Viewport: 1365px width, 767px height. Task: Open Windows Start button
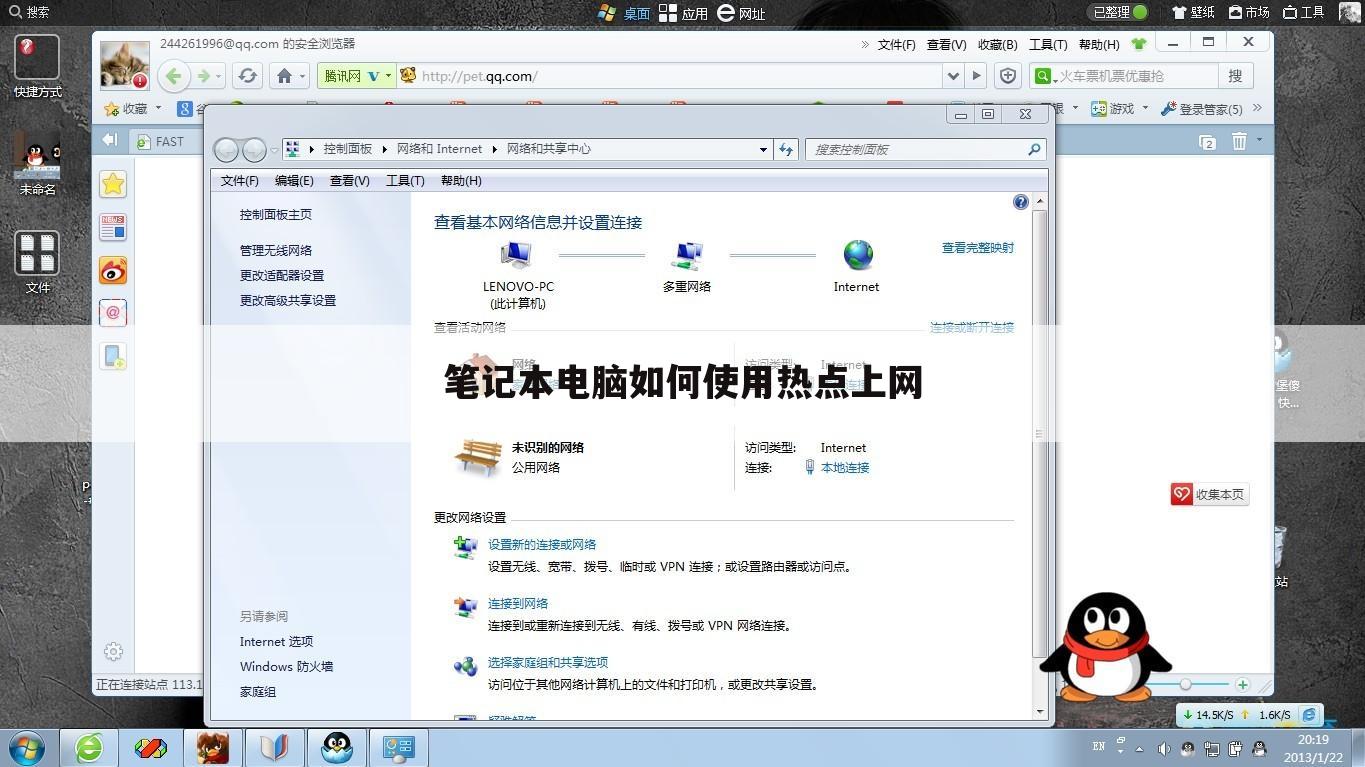click(x=28, y=747)
